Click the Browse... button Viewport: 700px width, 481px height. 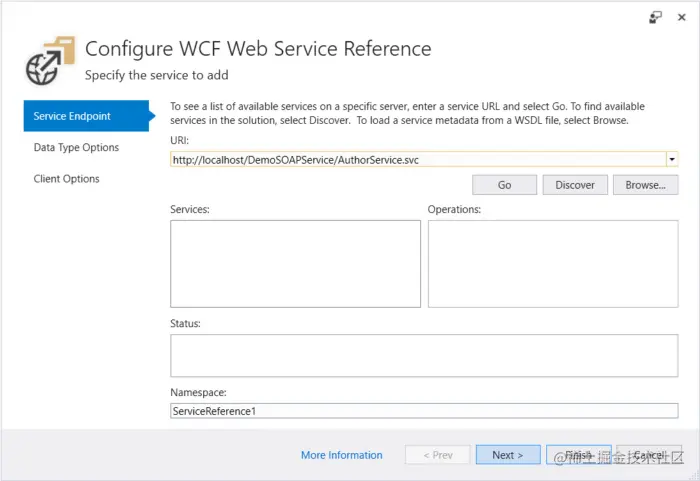coord(646,185)
